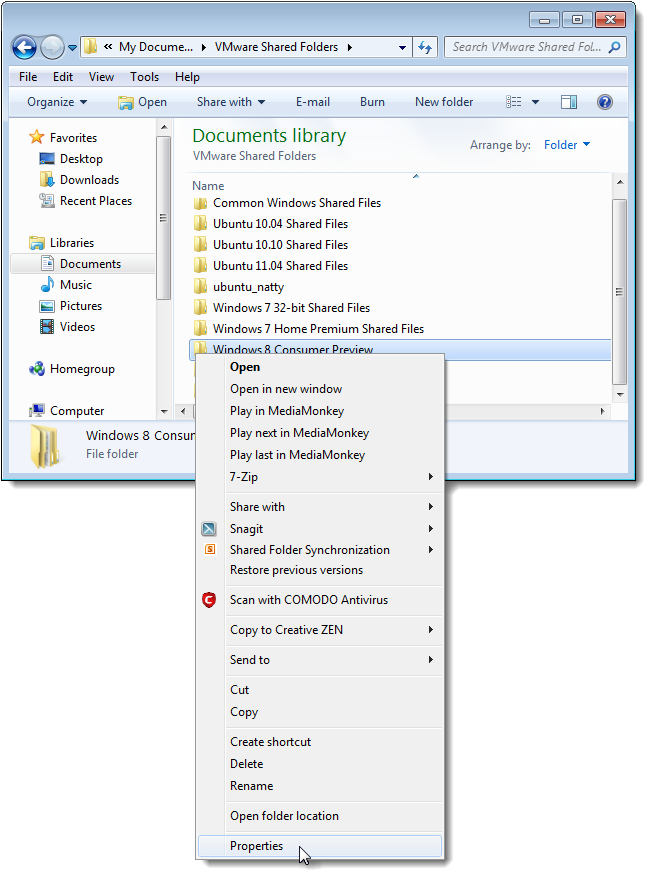Screen dimensions: 645x870
Task: Choose Delete in context menu
Action: tap(320, 764)
